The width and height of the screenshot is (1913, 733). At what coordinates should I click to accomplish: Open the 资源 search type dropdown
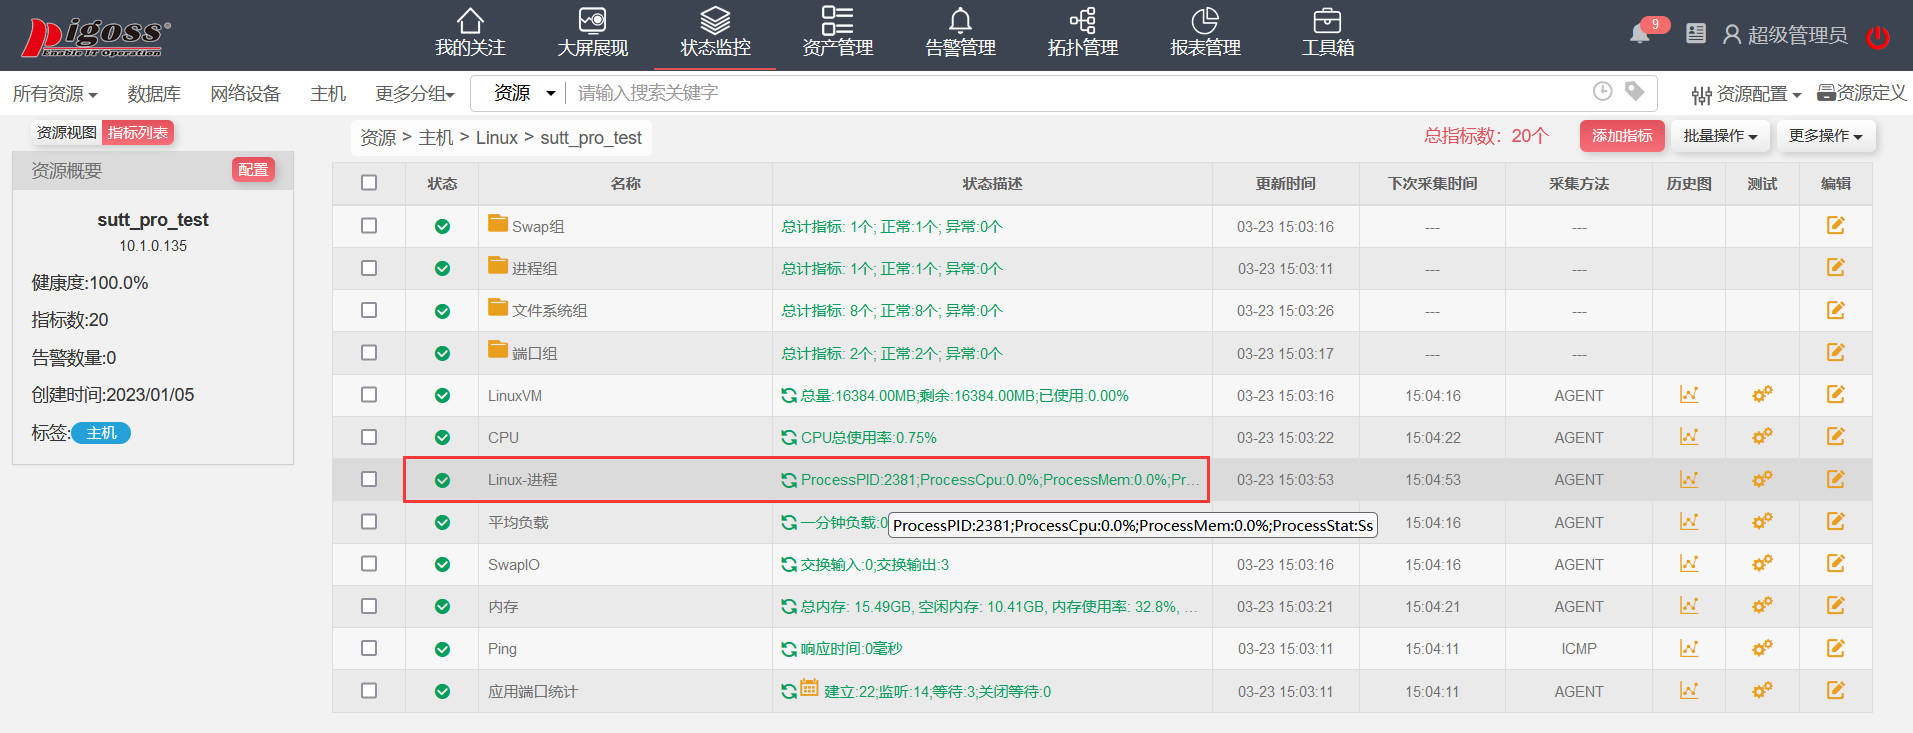pos(524,93)
